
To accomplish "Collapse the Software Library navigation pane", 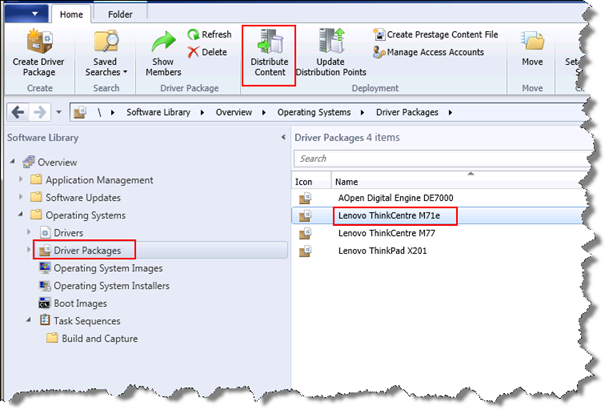I will pyautogui.click(x=283, y=137).
